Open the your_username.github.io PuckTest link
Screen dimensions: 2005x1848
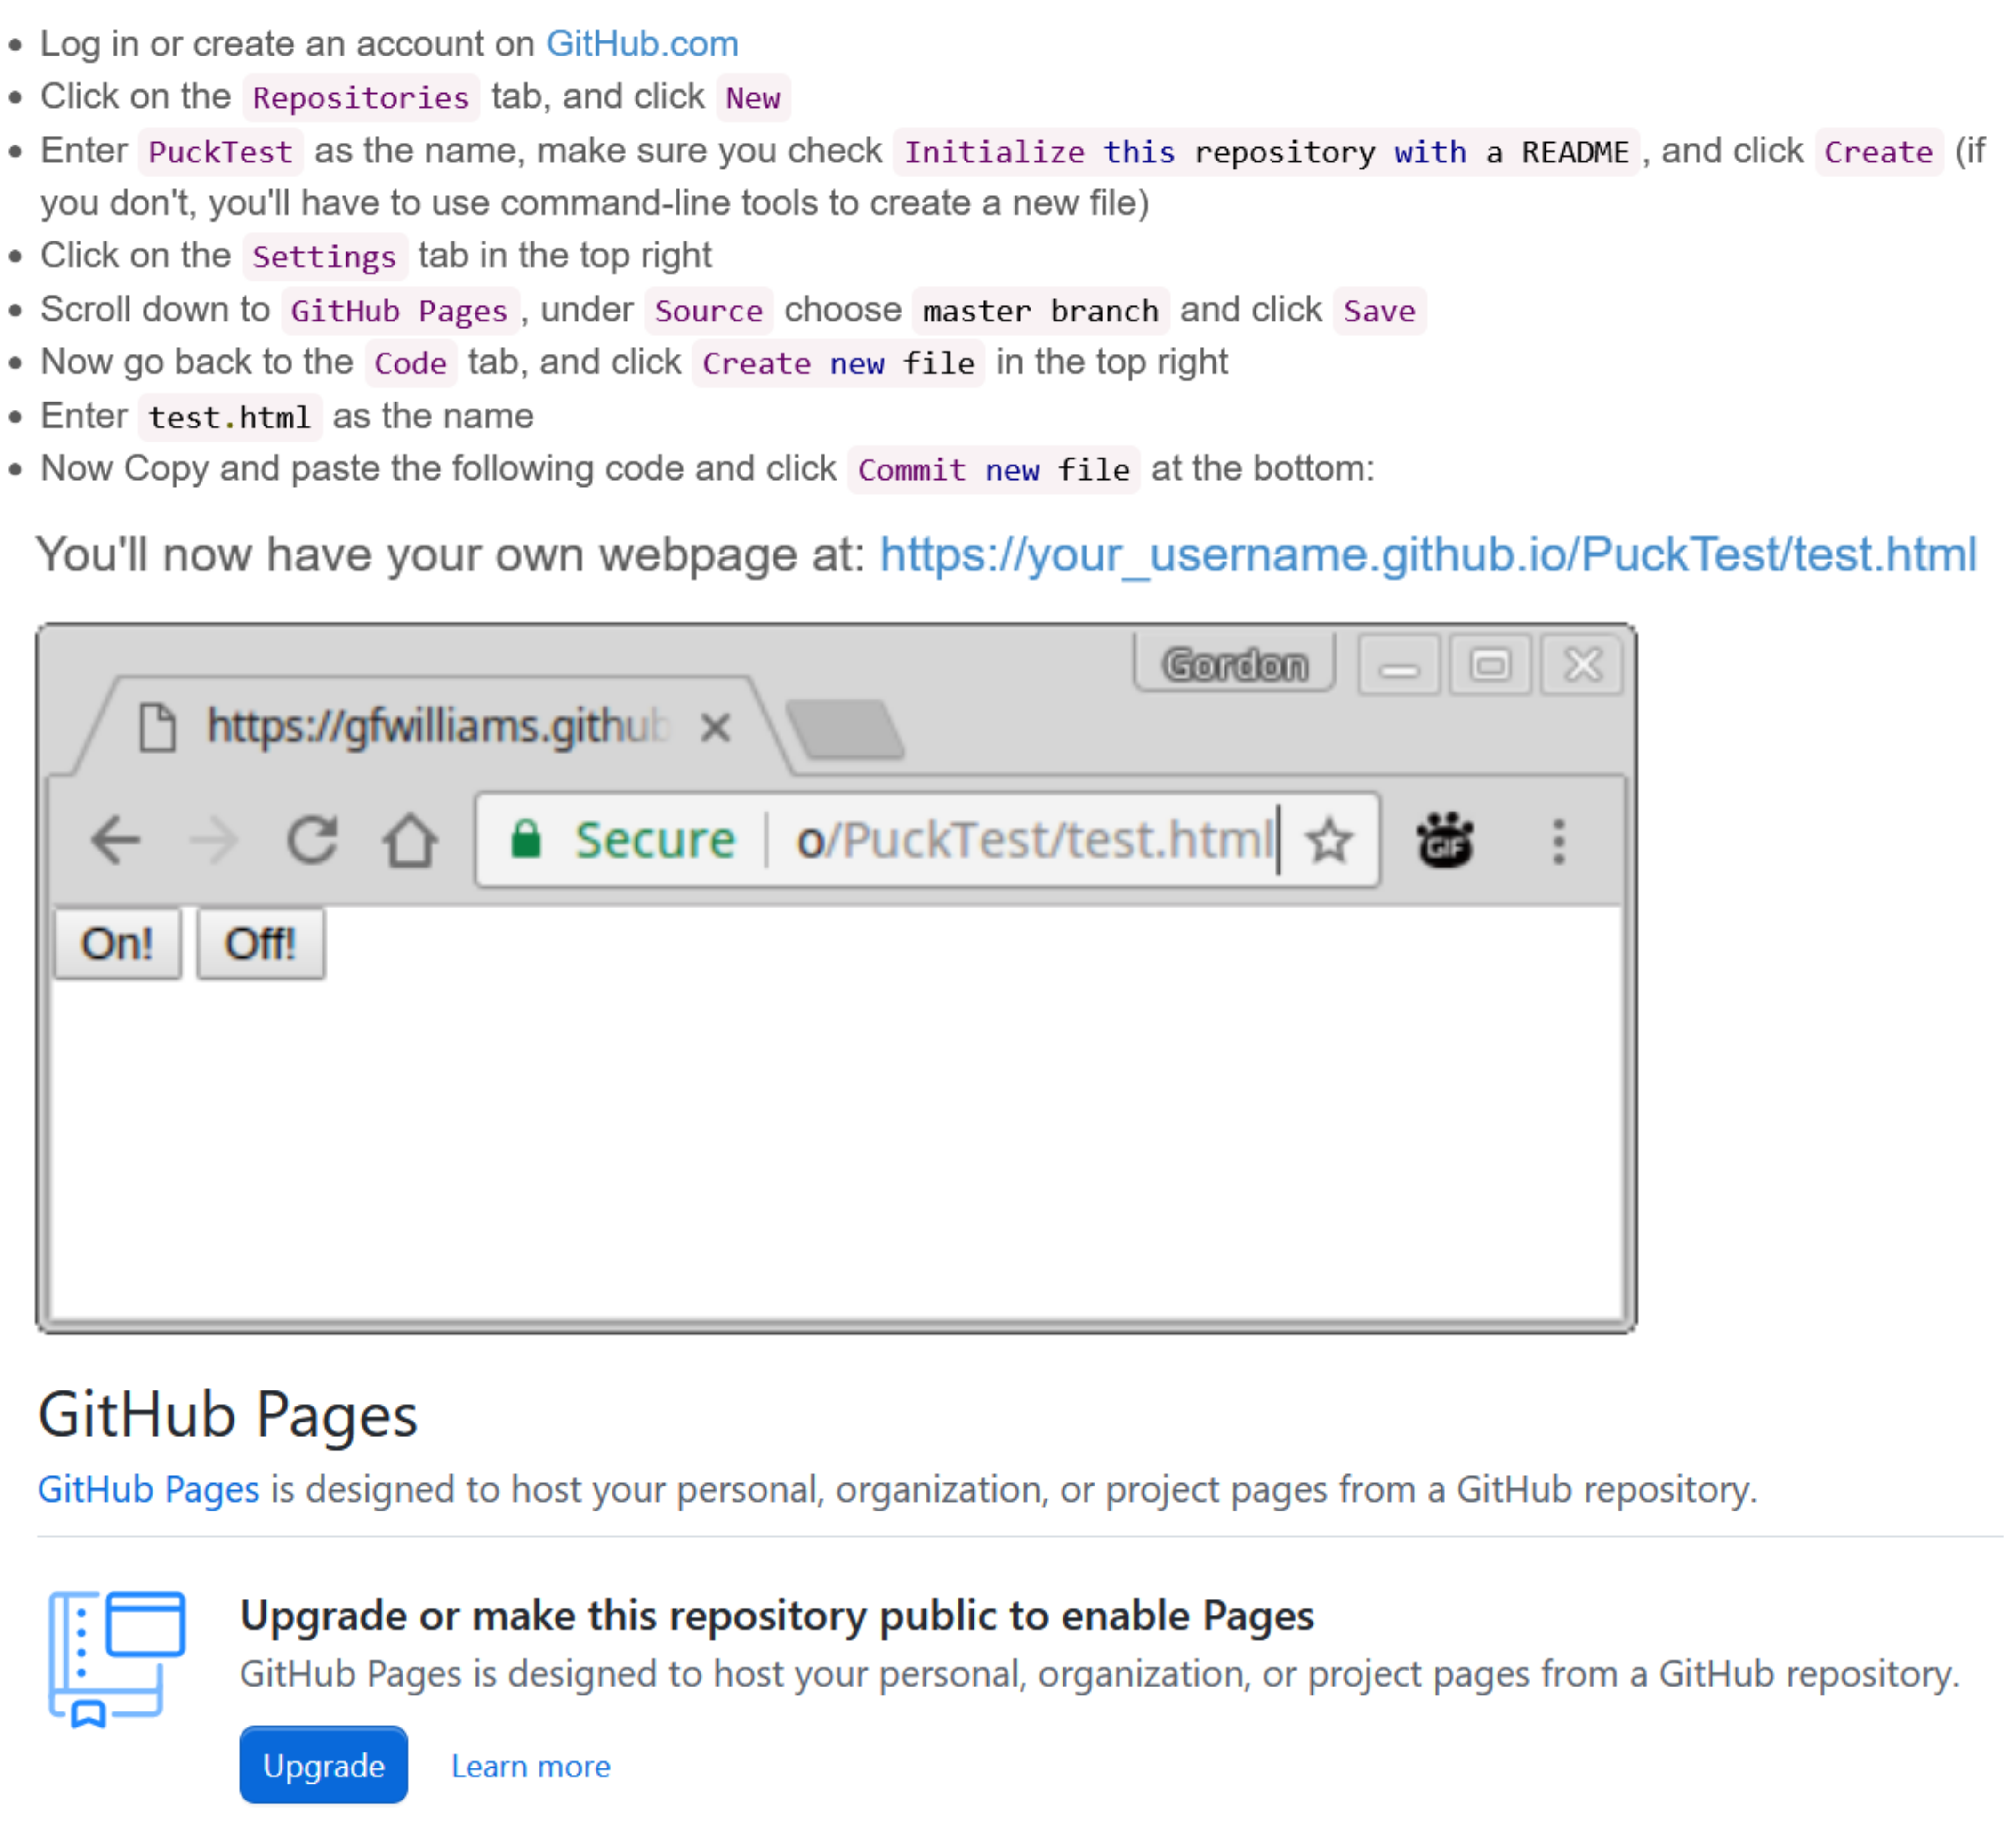tap(1427, 554)
